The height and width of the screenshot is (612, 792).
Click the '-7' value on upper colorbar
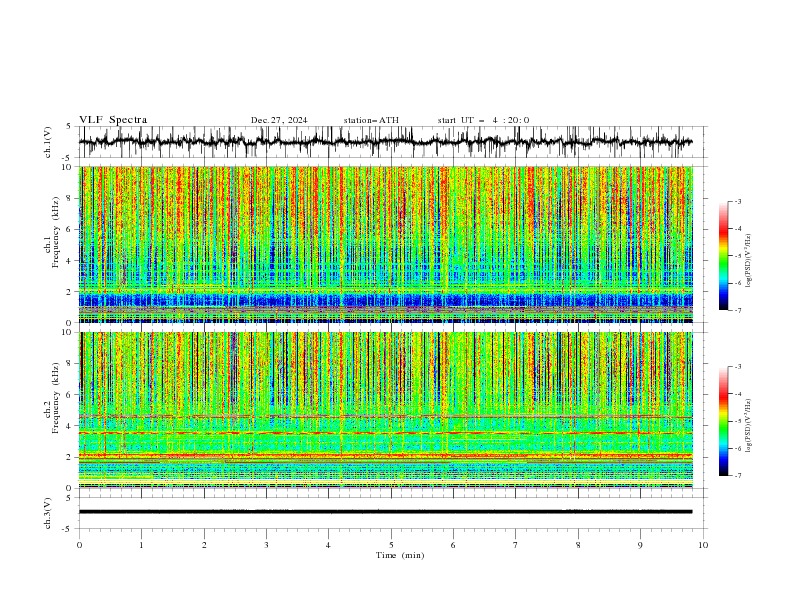[738, 310]
